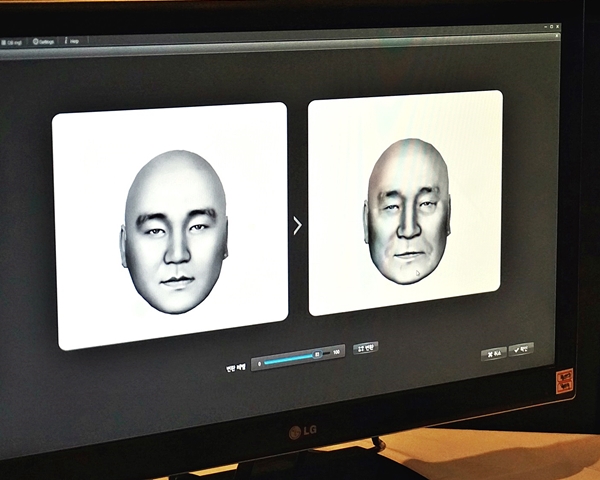Viewport: 600px width, 480px height.
Task: Select the aged face result on right
Action: click(405, 203)
